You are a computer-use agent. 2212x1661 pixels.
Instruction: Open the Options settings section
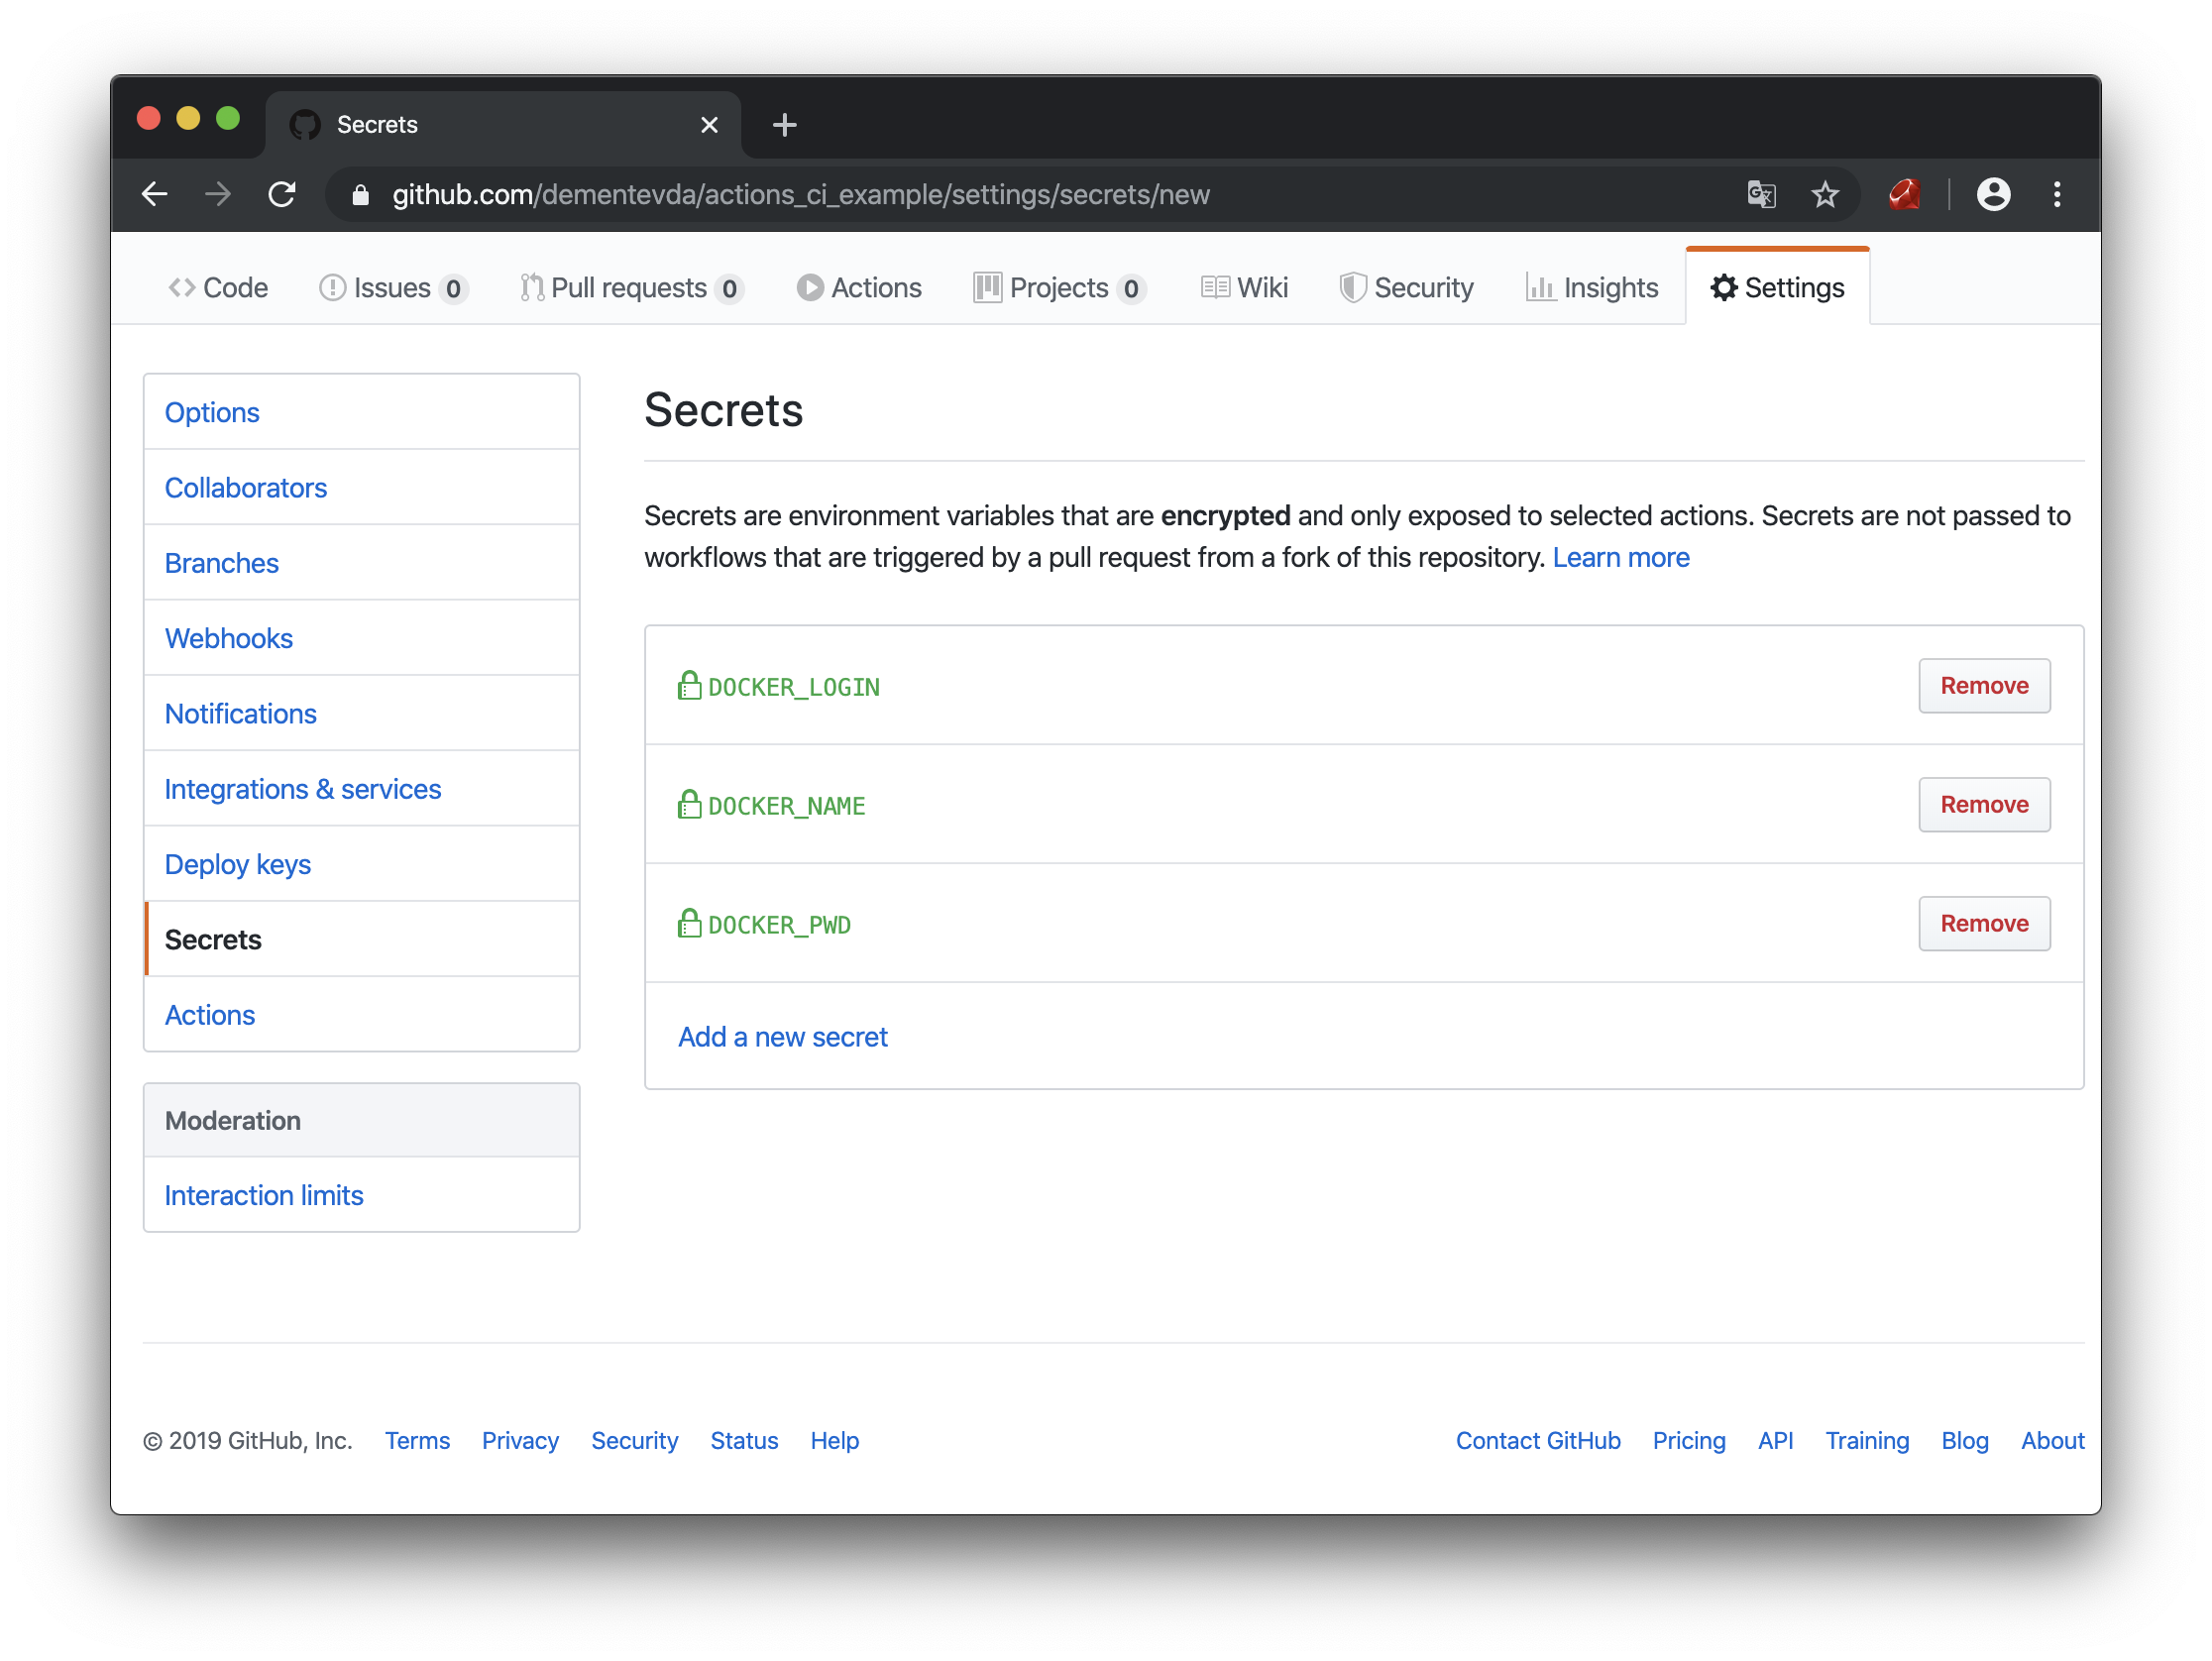[x=213, y=411]
